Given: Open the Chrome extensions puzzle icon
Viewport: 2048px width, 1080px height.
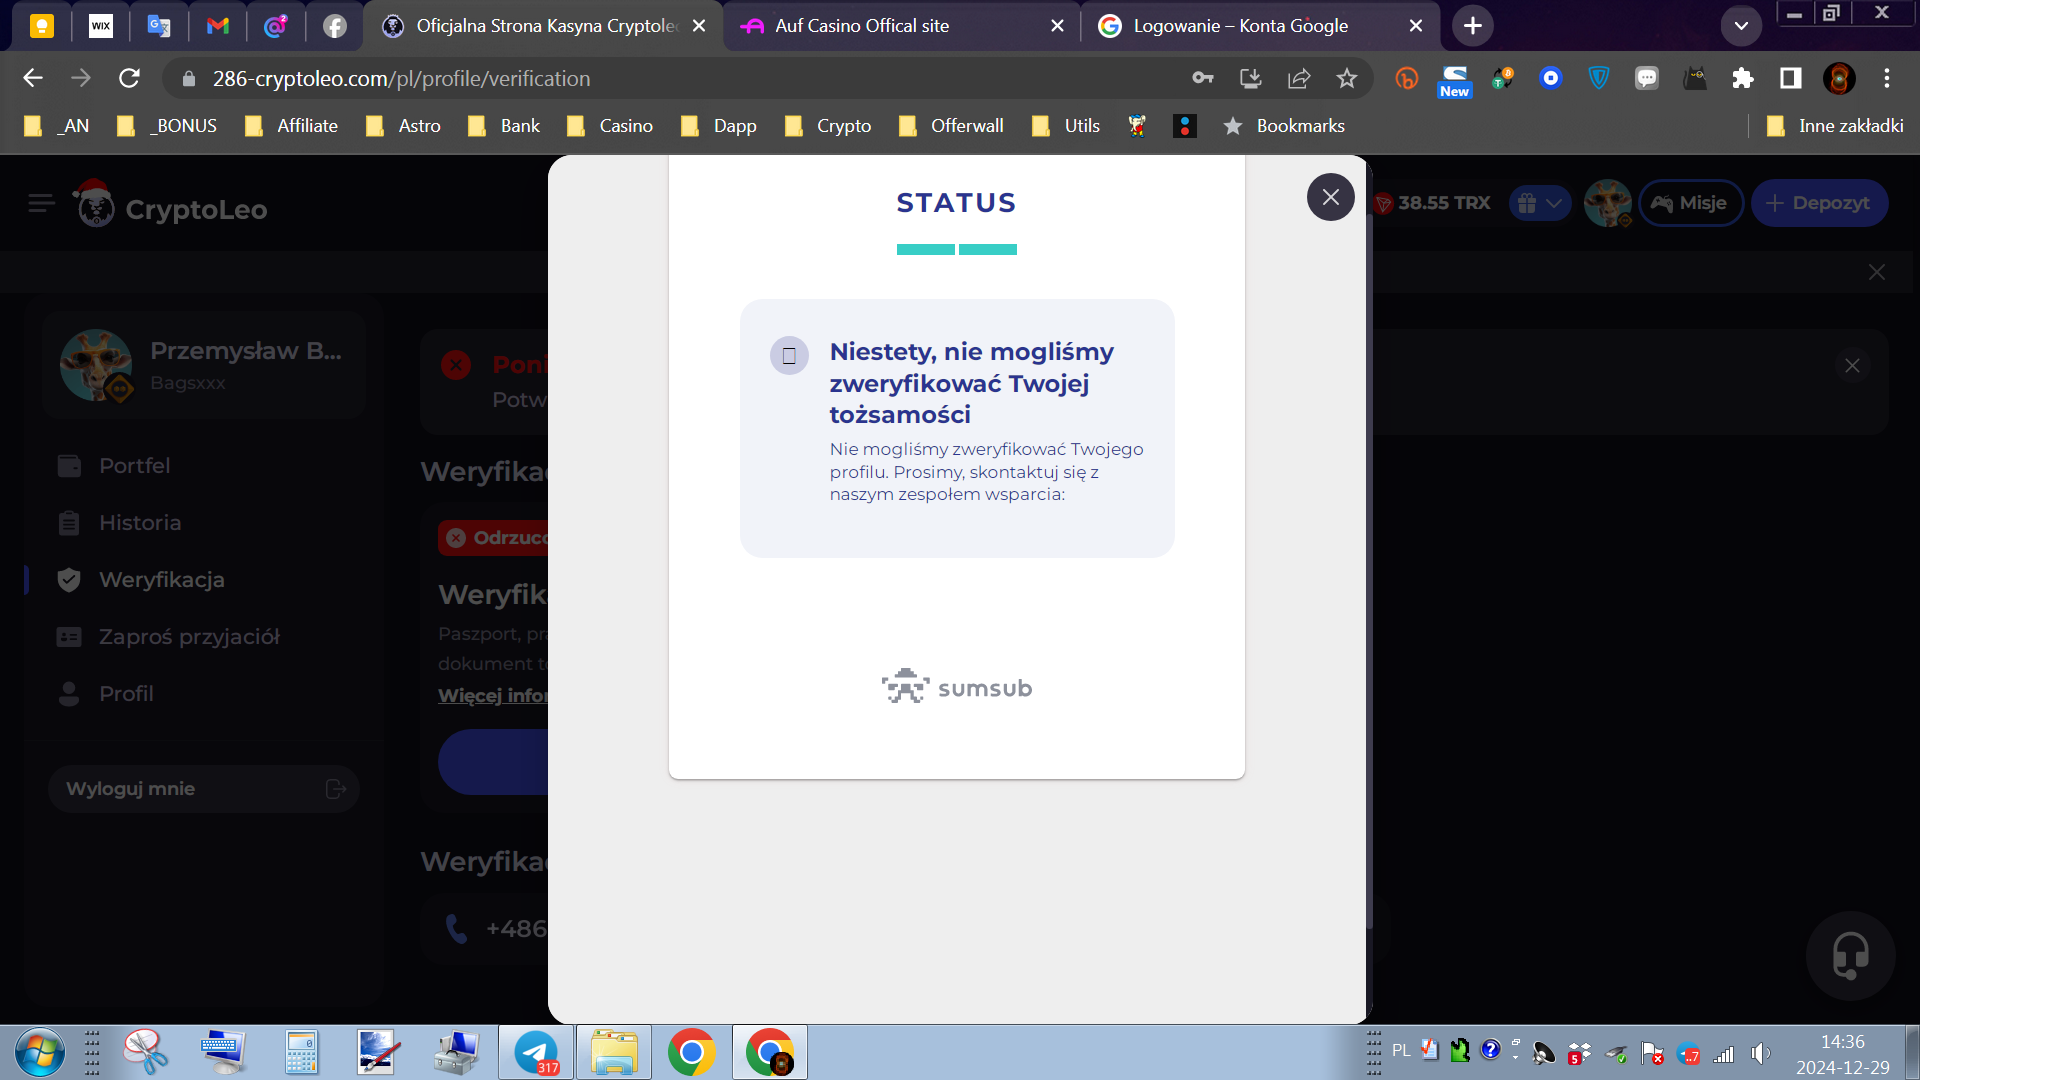Looking at the screenshot, I should (1743, 78).
